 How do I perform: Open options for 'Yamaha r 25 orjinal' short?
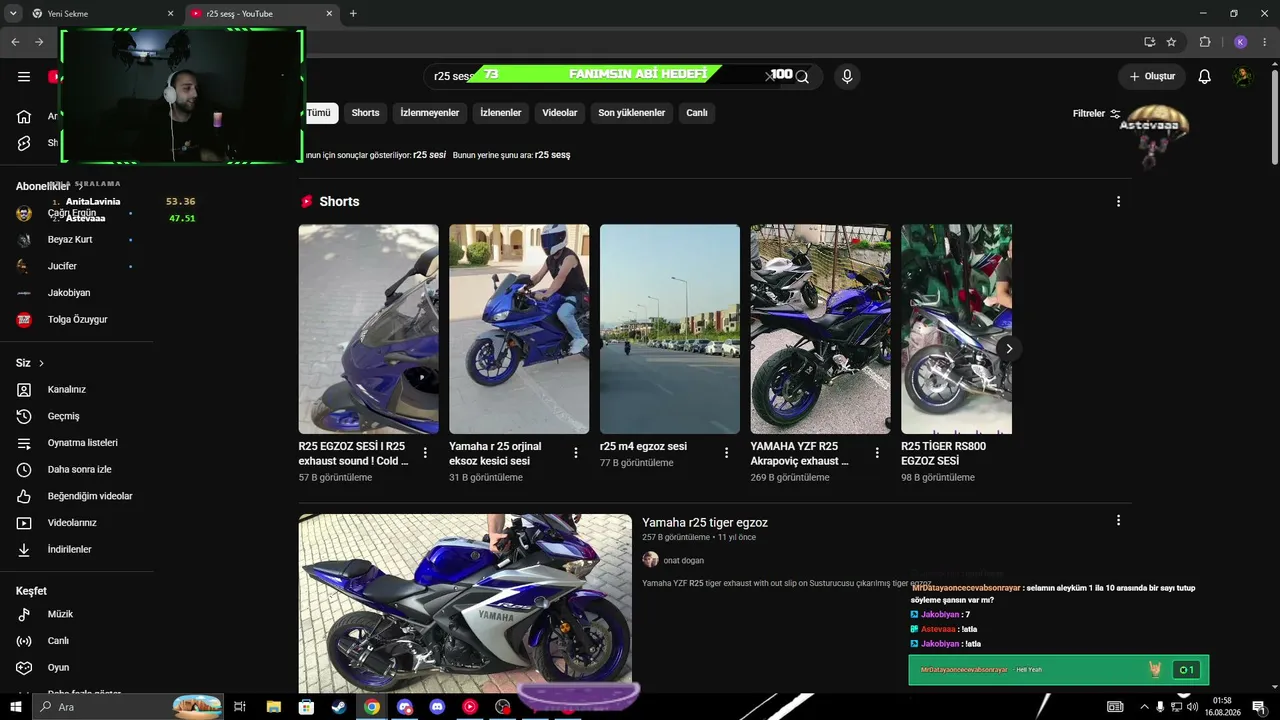576,453
